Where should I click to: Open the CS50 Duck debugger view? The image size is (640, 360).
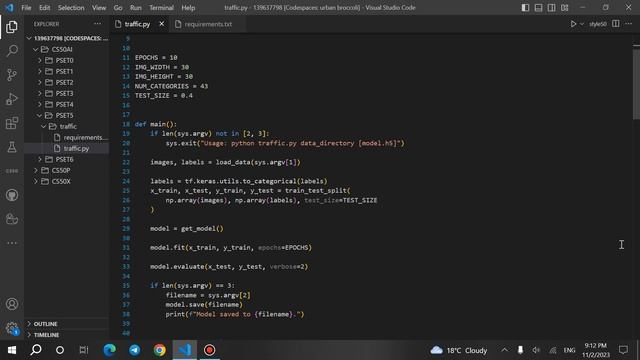click(x=12, y=219)
